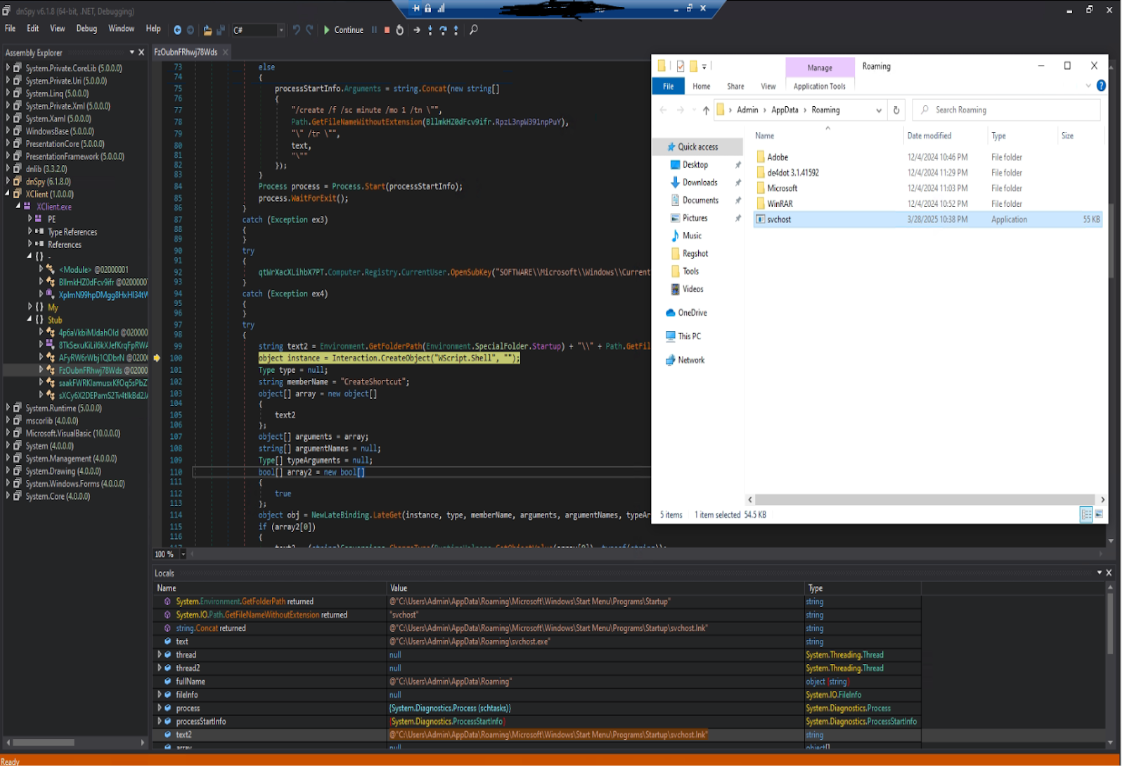
Task: Open the Debug menu
Action: [x=86, y=29]
